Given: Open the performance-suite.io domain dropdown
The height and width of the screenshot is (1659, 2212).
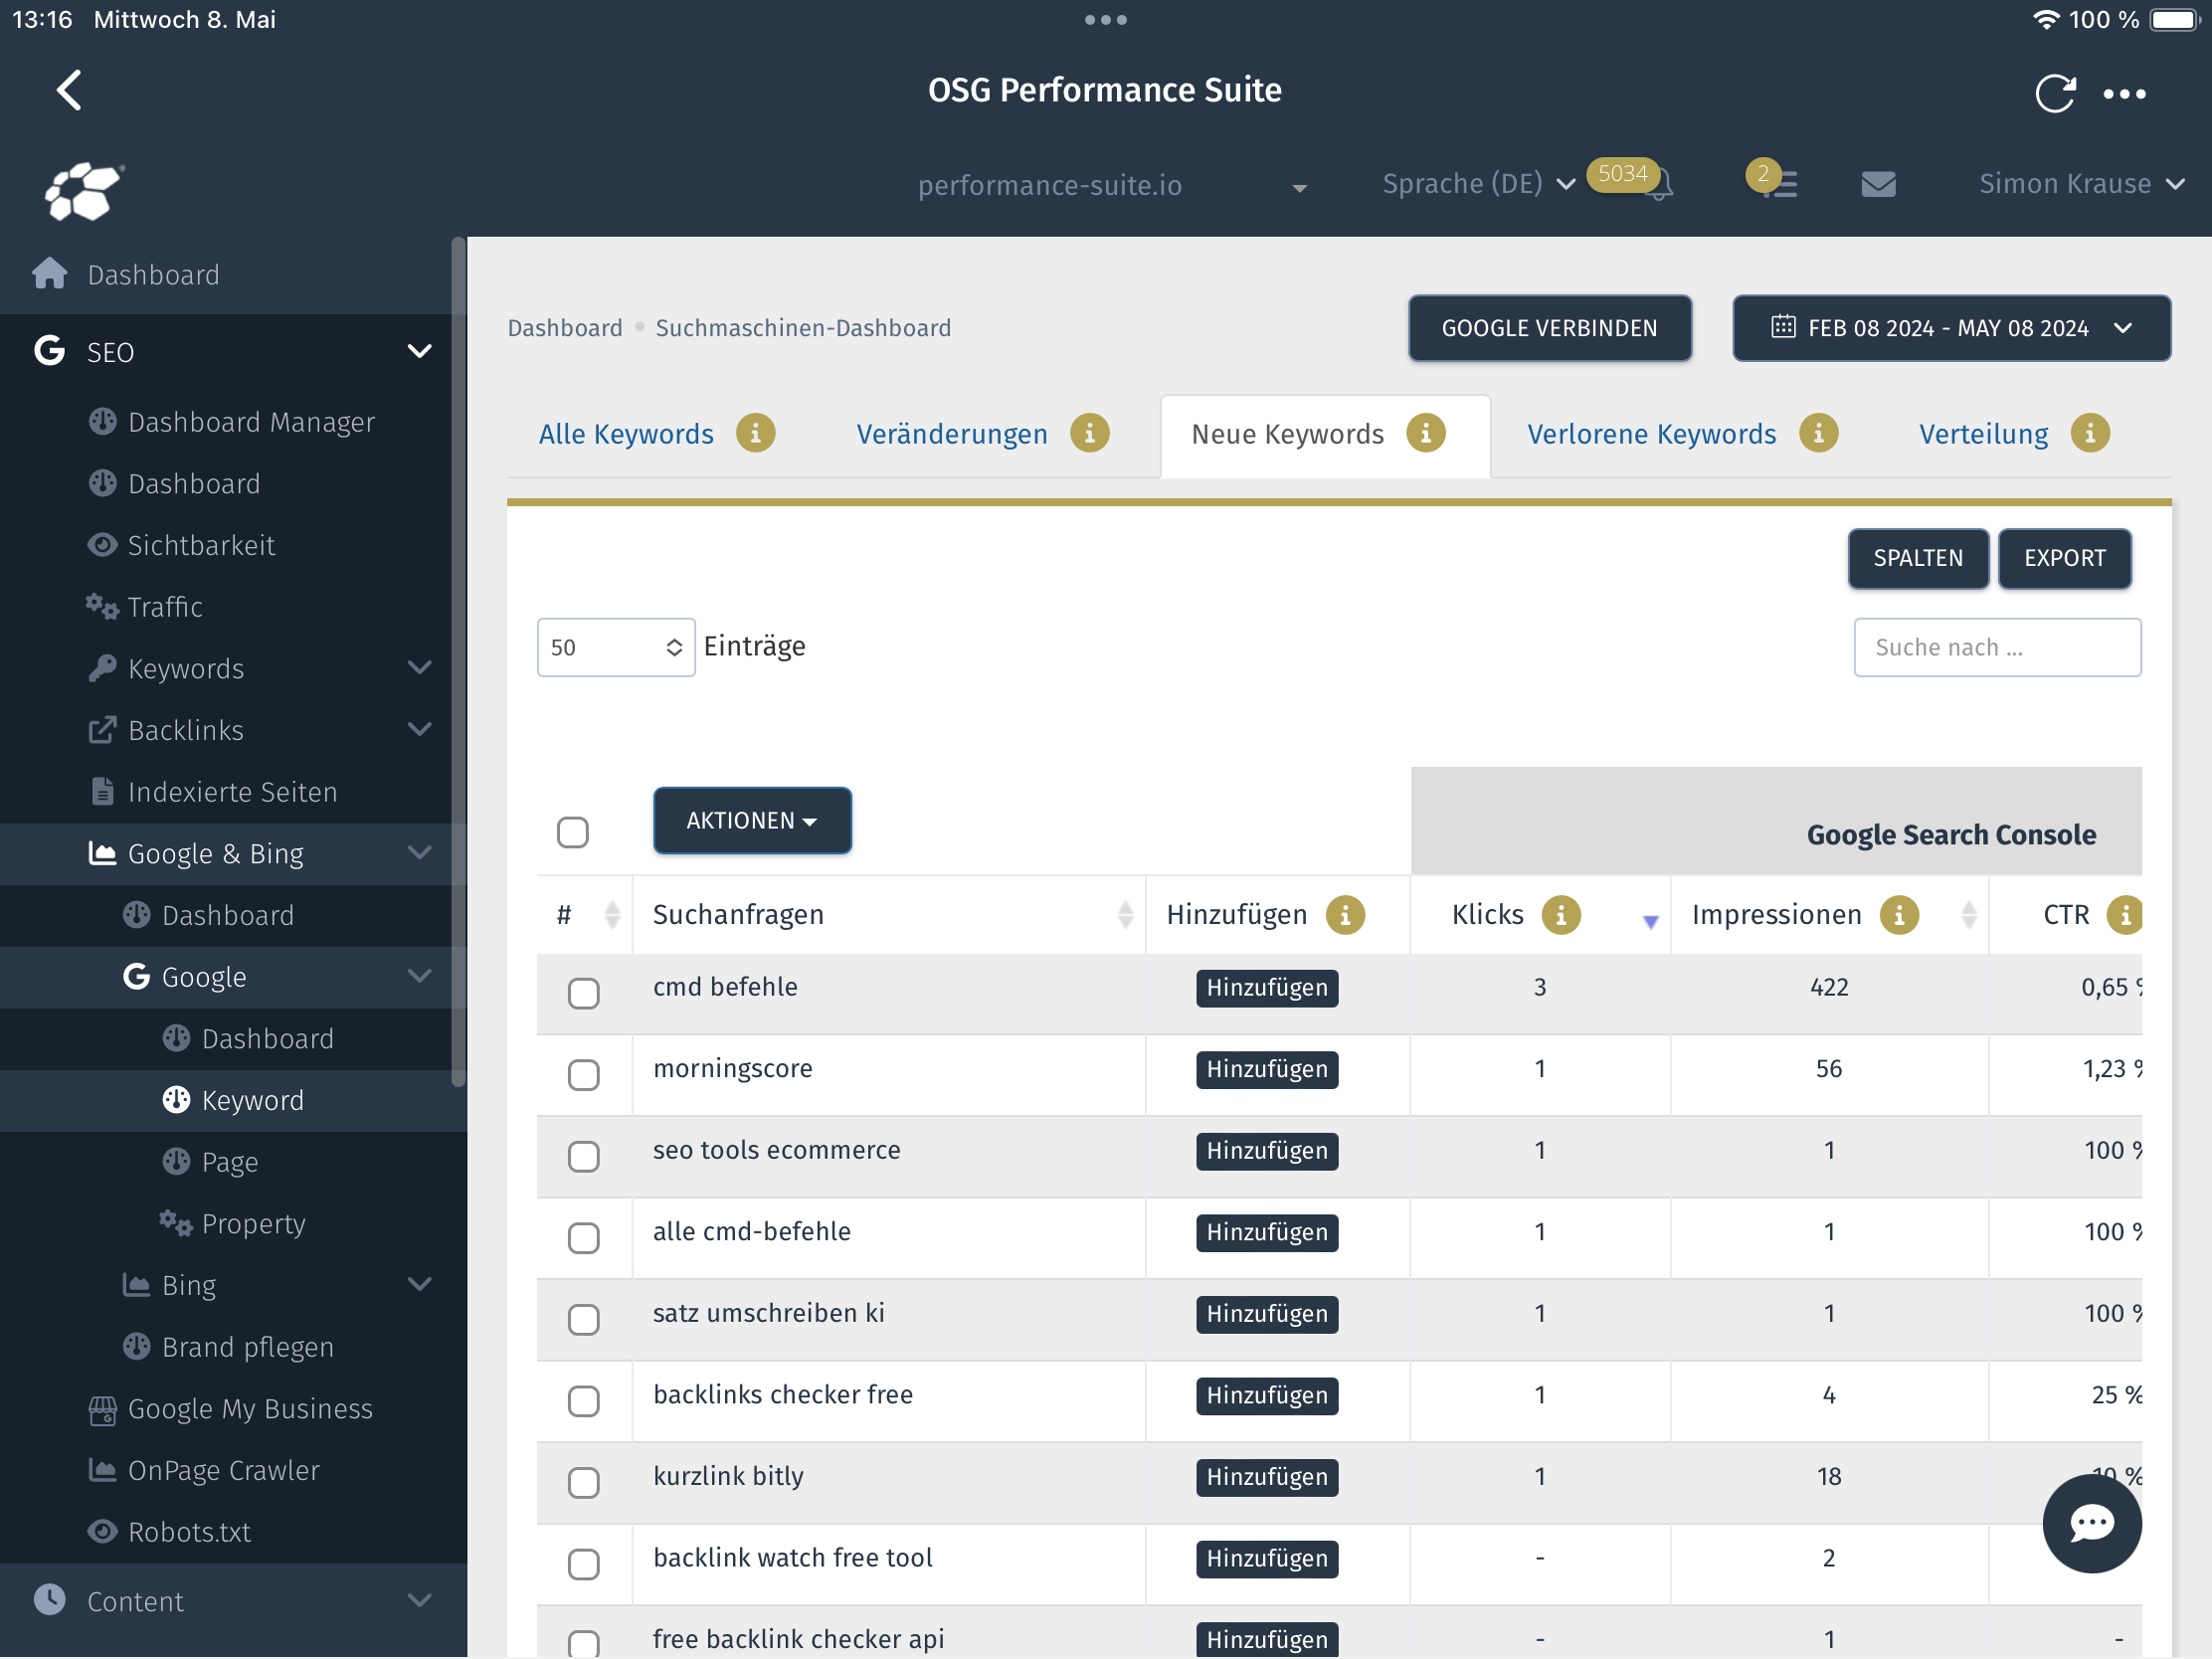Looking at the screenshot, I should (1112, 186).
